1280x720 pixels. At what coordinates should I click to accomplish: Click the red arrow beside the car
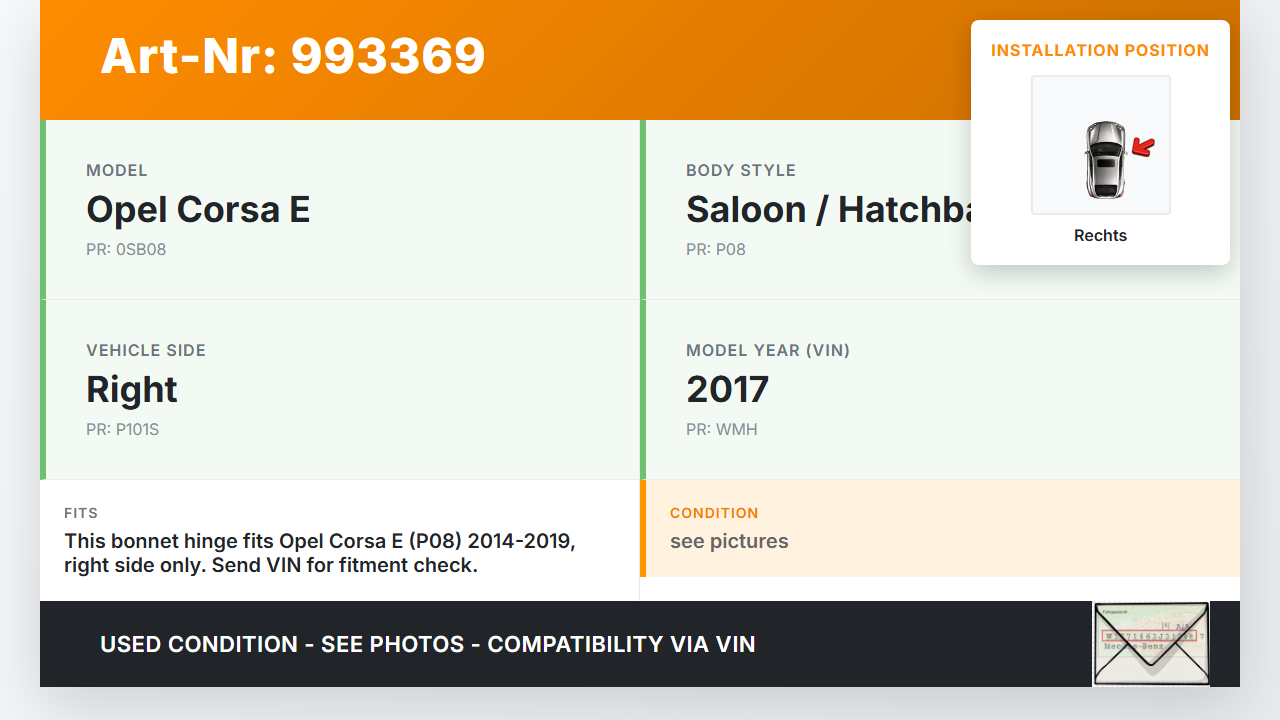click(x=1143, y=148)
